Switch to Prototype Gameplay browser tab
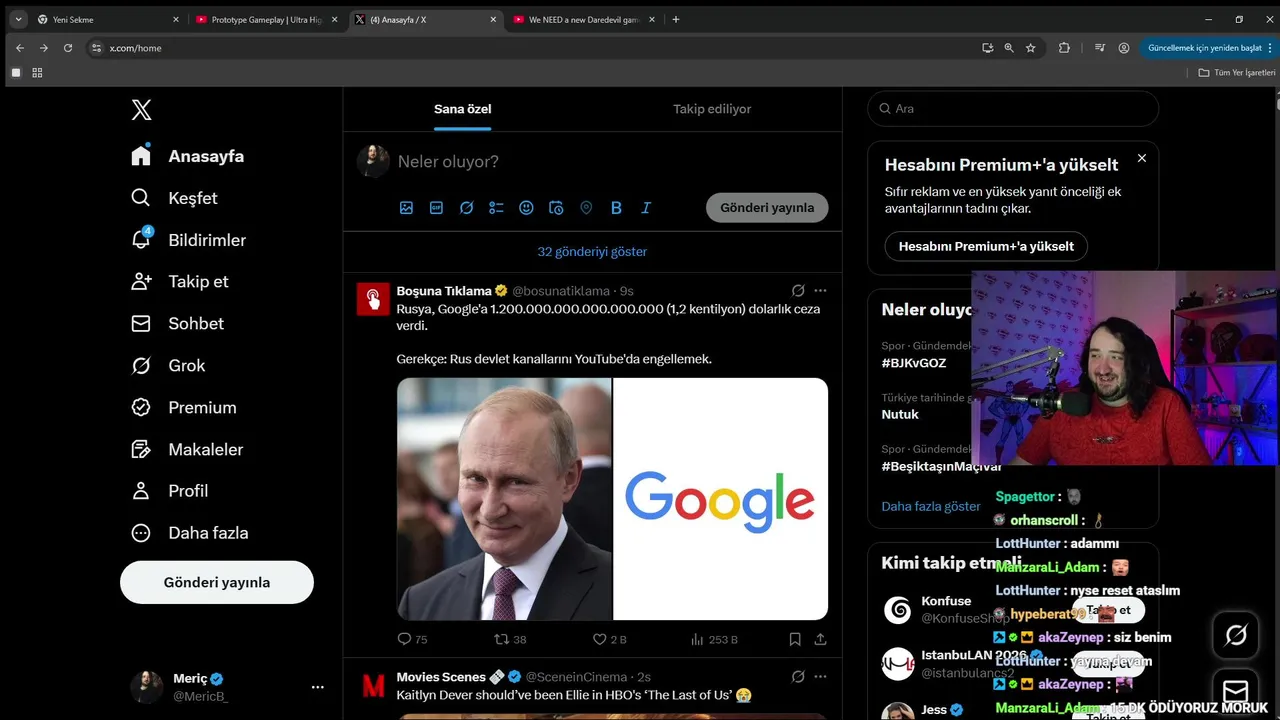This screenshot has height=720, width=1280. tap(267, 19)
